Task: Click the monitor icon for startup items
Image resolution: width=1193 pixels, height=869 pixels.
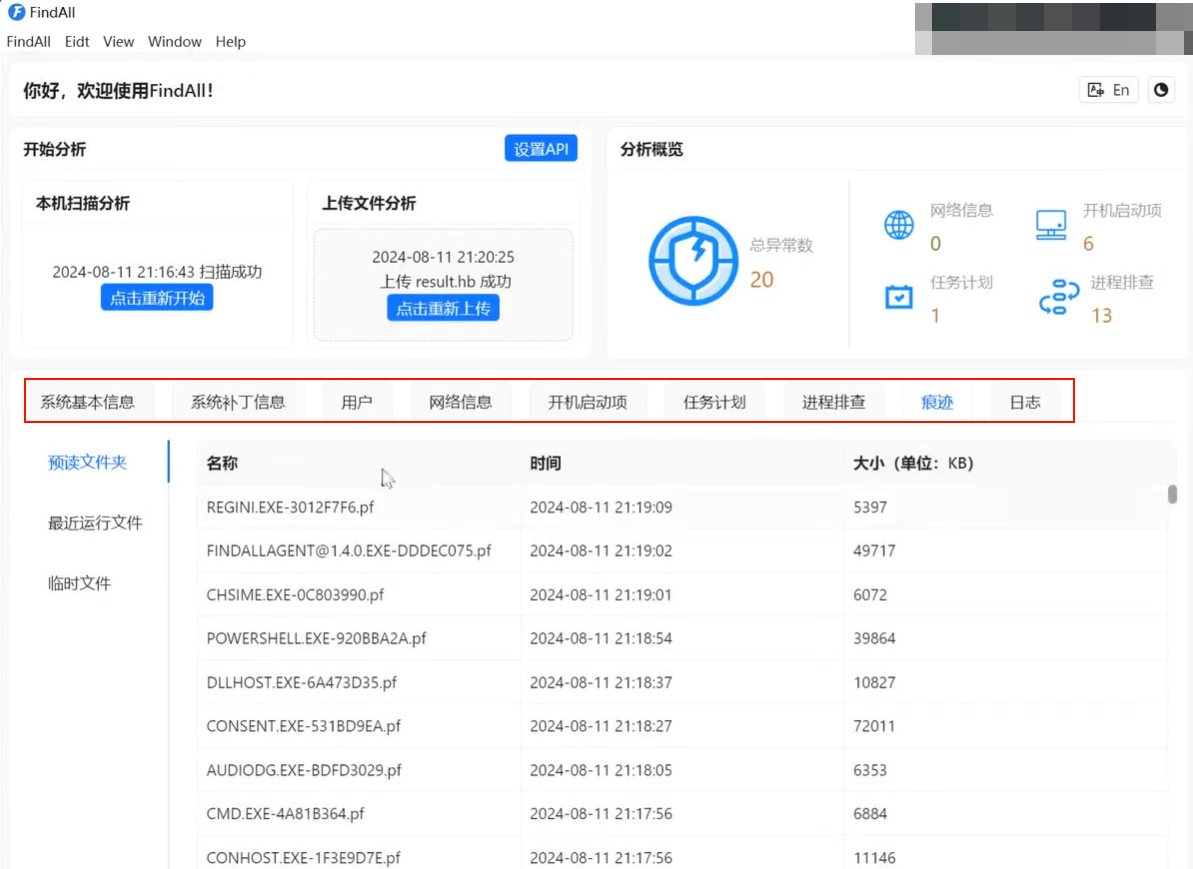Action: [1051, 225]
